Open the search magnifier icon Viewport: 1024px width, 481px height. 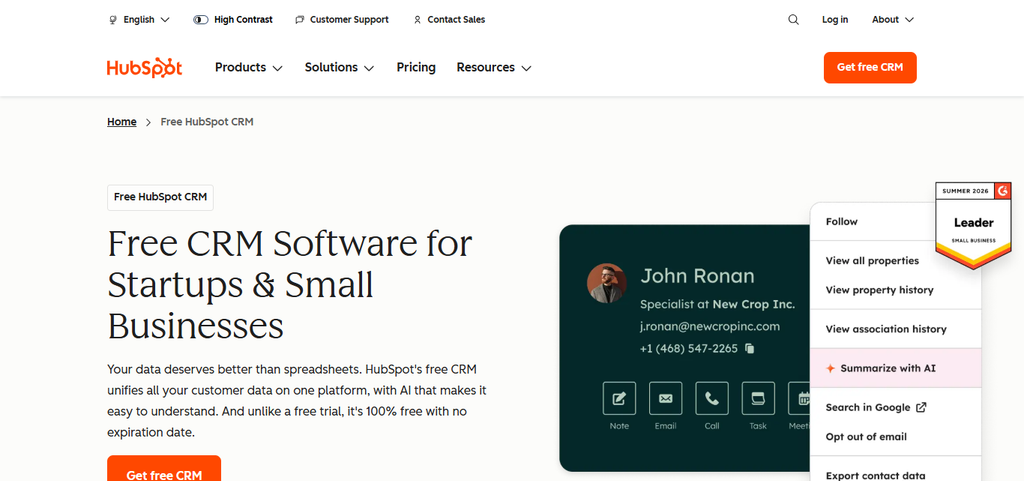coord(793,20)
